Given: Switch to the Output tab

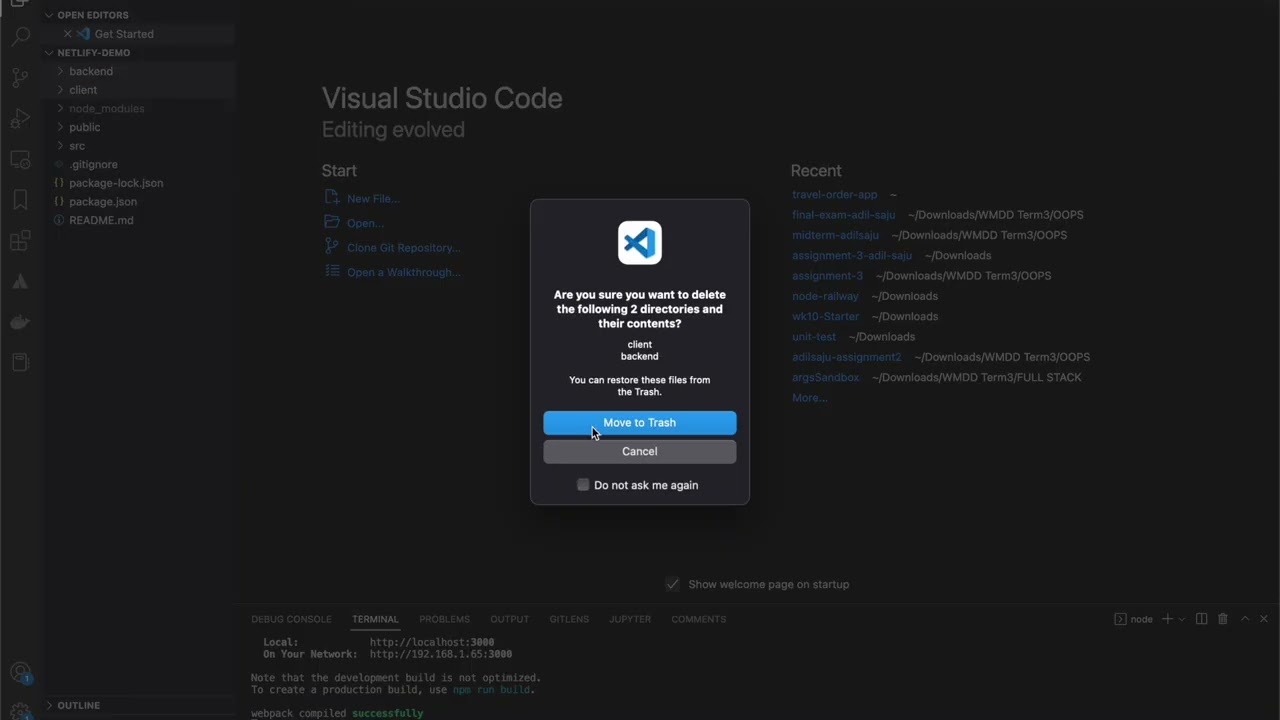Looking at the screenshot, I should (x=509, y=619).
